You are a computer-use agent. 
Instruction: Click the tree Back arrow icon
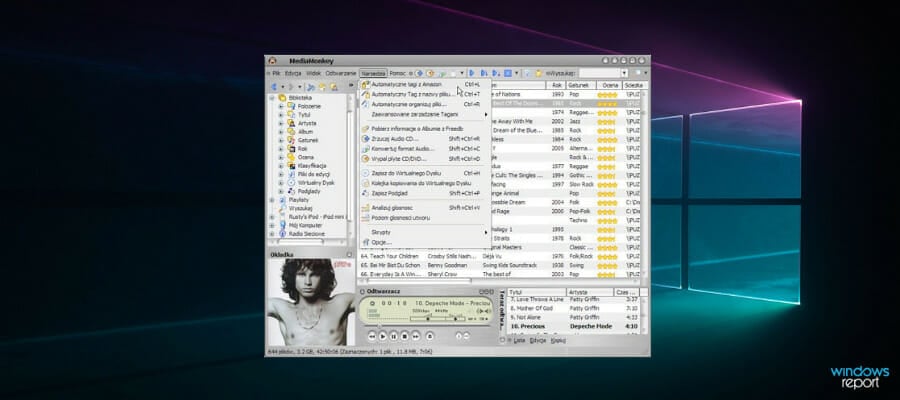tap(274, 87)
